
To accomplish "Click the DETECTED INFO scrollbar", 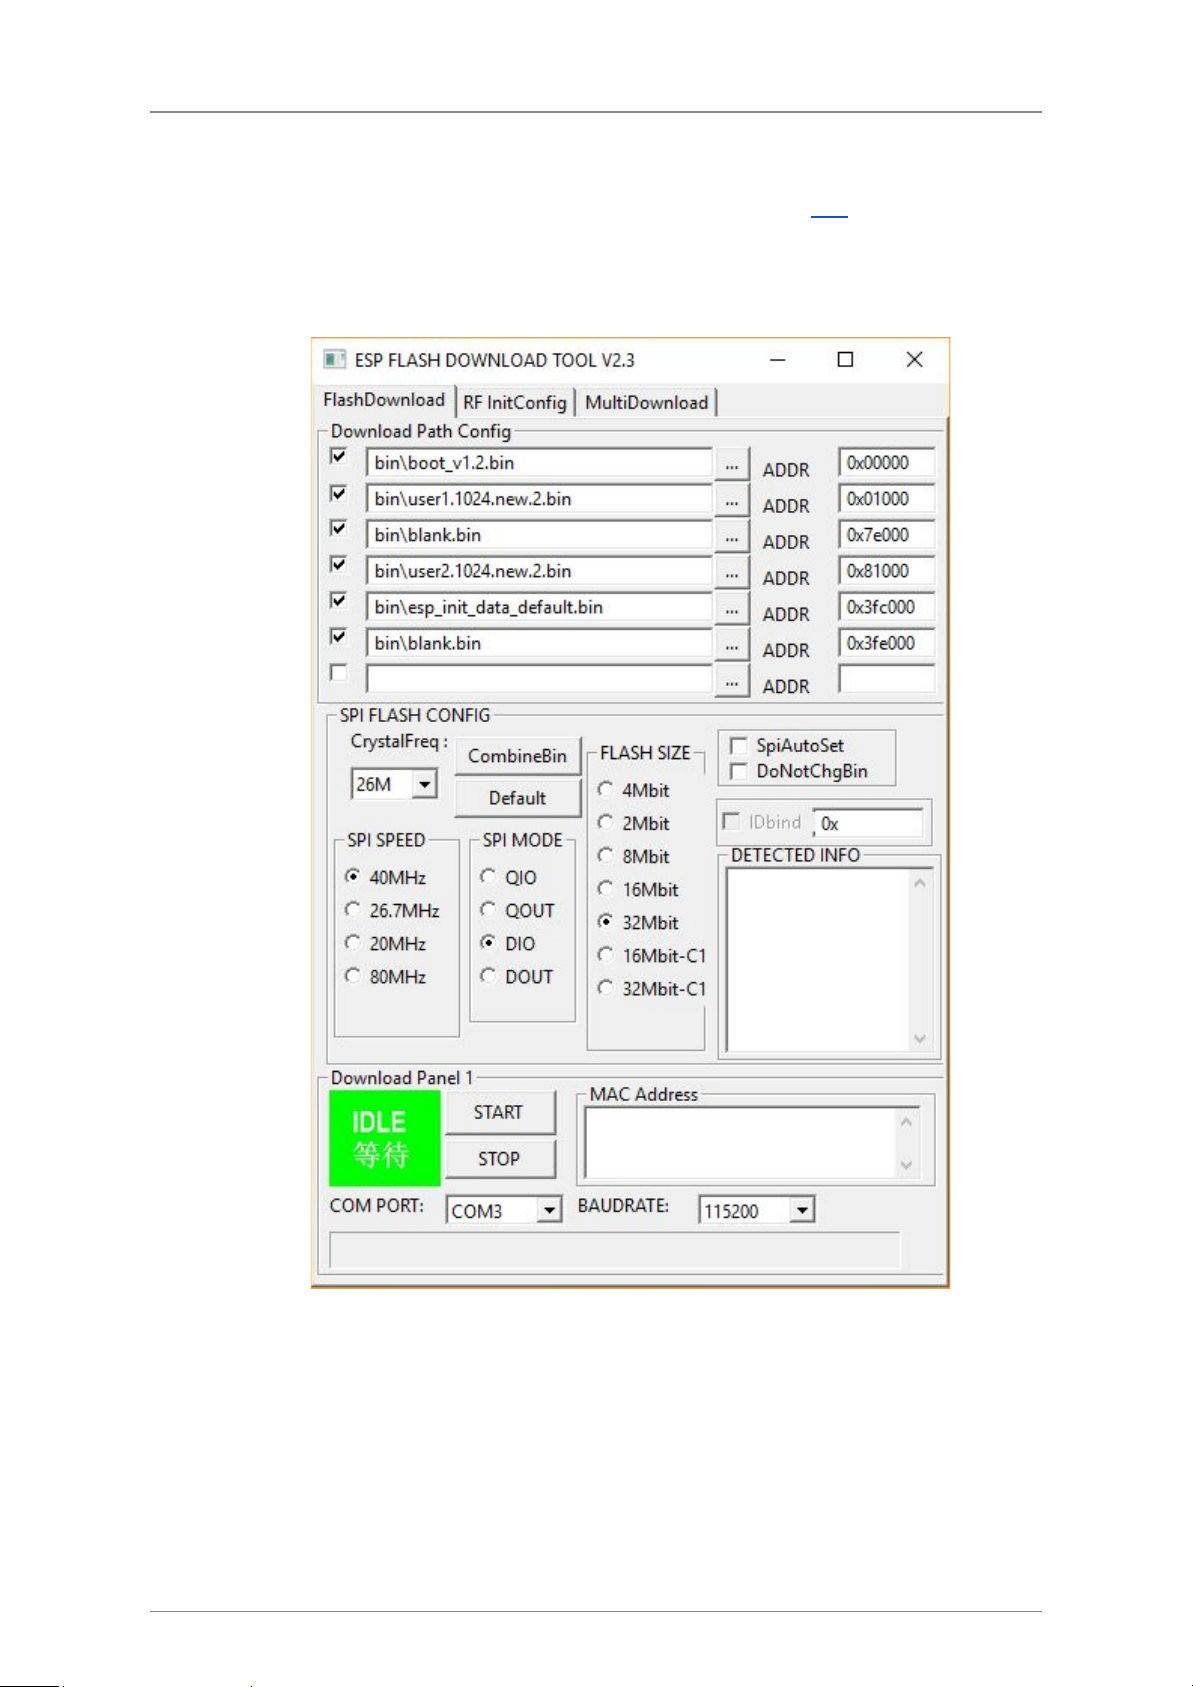I will [x=920, y=960].
